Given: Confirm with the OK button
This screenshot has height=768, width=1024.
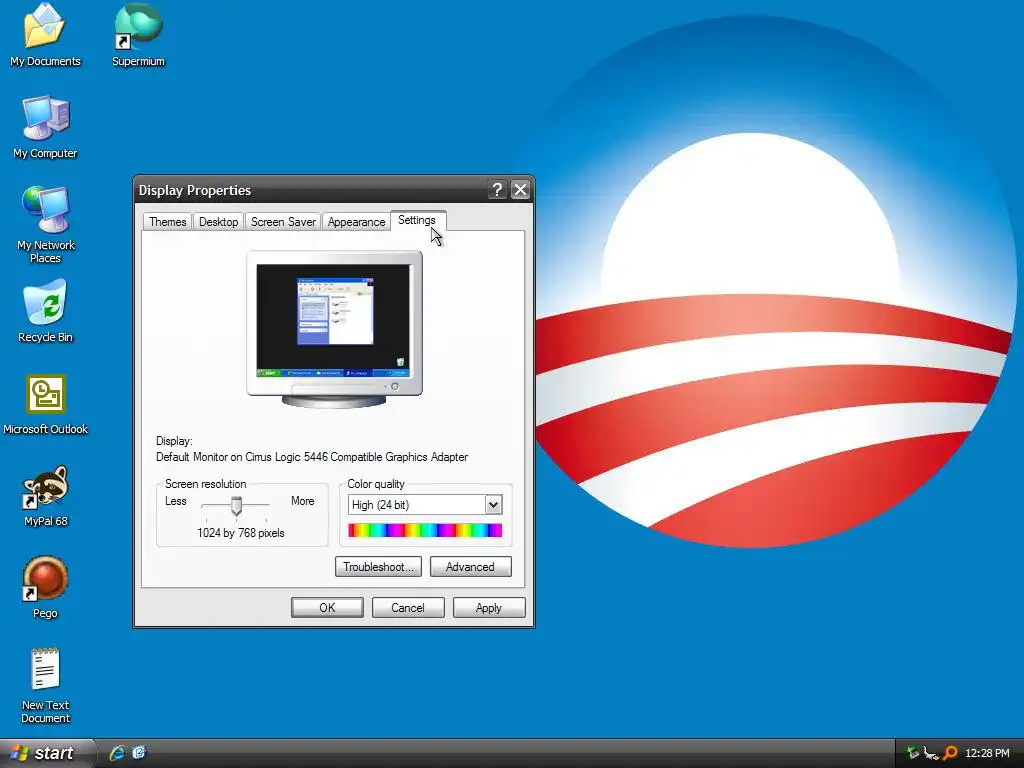Looking at the screenshot, I should pos(327,607).
